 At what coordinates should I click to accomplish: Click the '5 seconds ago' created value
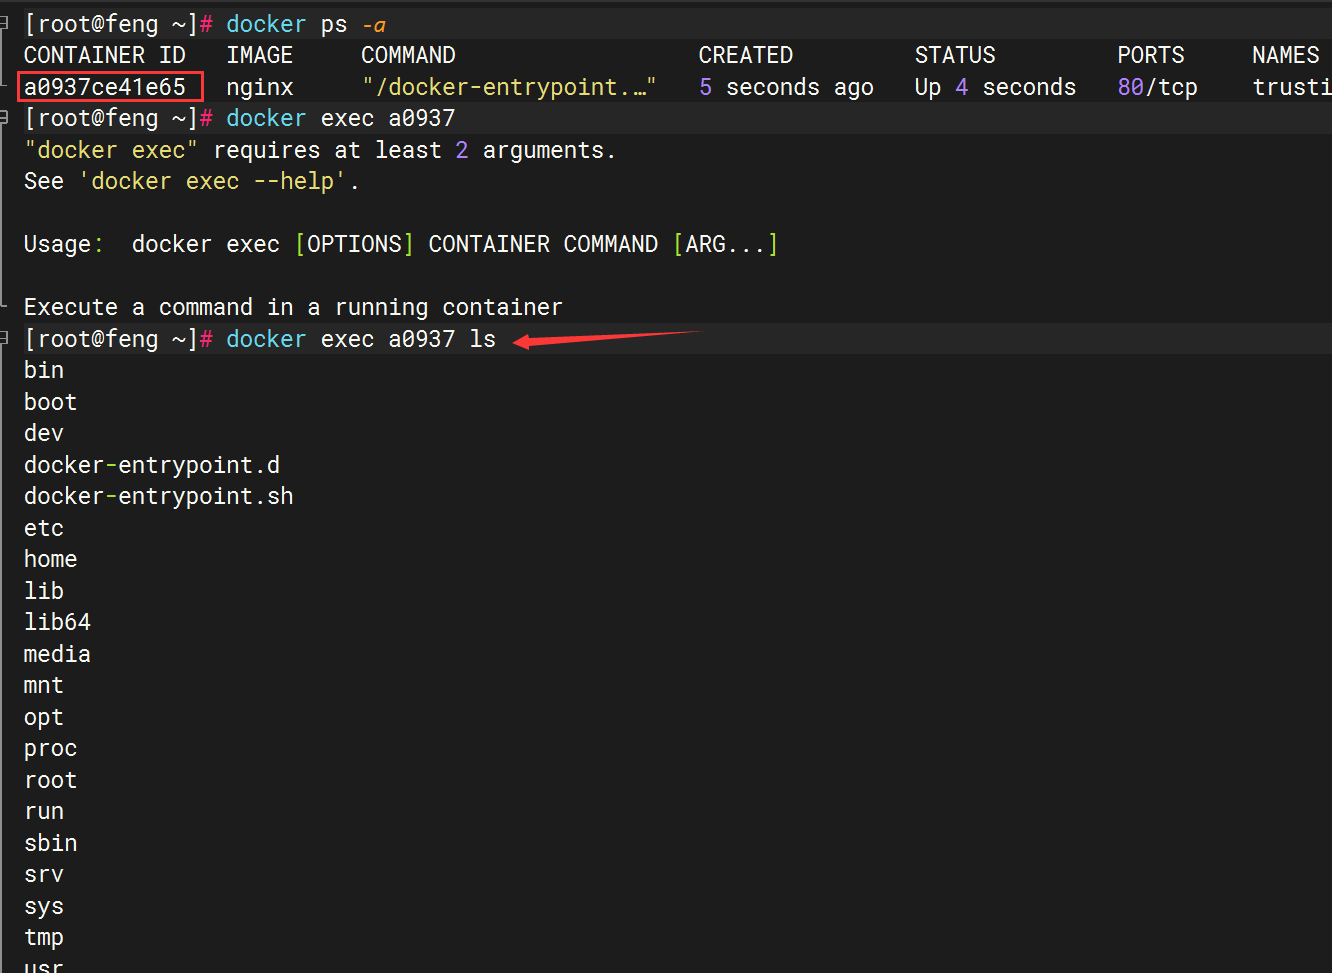pyautogui.click(x=786, y=87)
